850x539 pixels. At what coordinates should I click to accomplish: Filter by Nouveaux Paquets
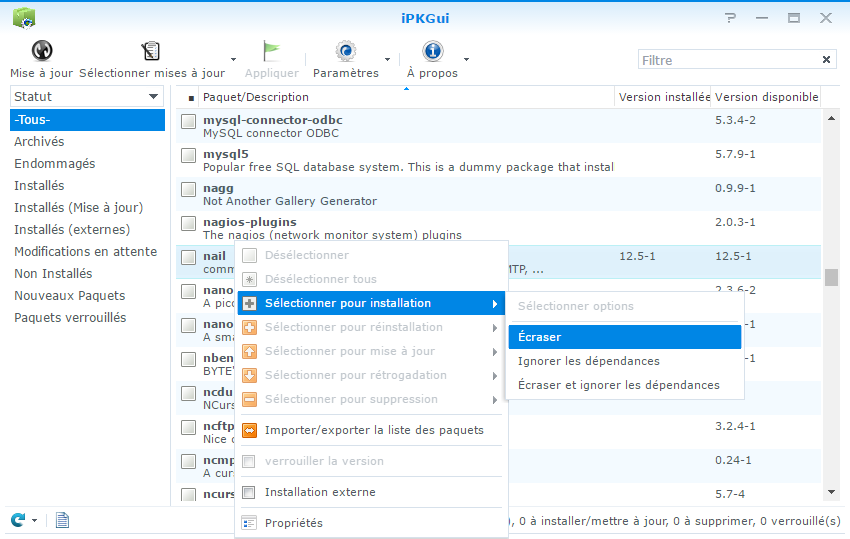[87, 296]
